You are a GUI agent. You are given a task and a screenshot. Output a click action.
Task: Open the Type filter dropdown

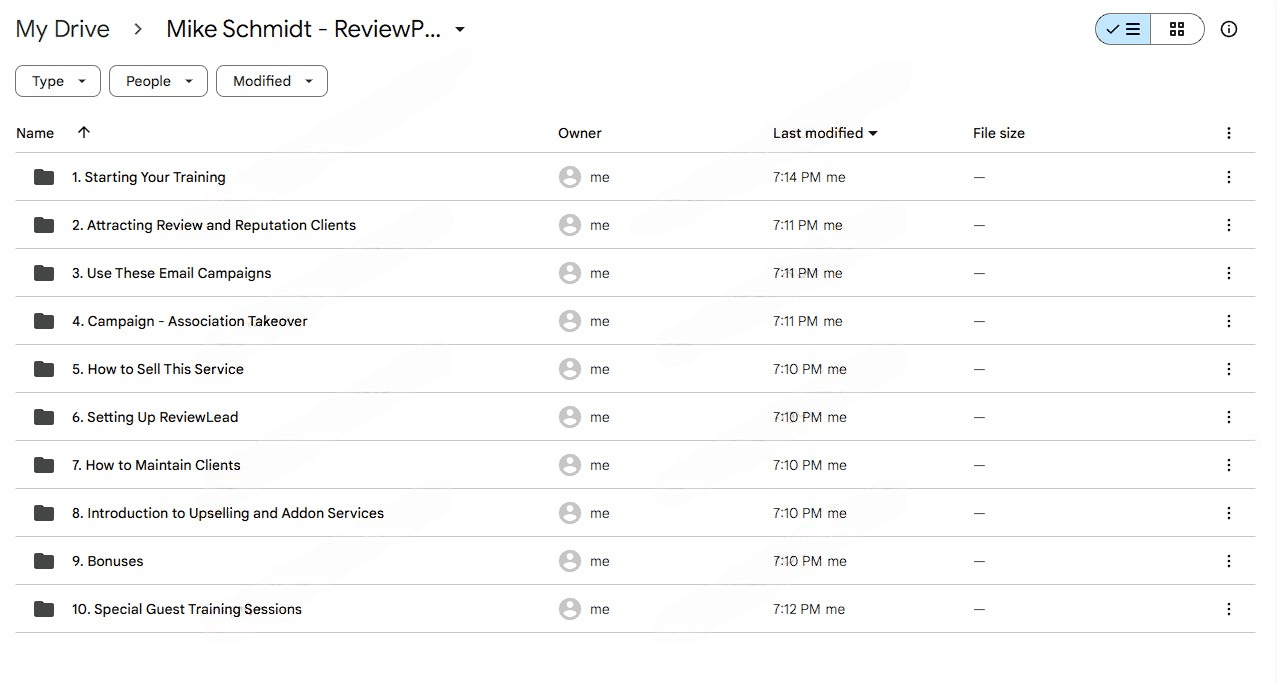point(58,81)
